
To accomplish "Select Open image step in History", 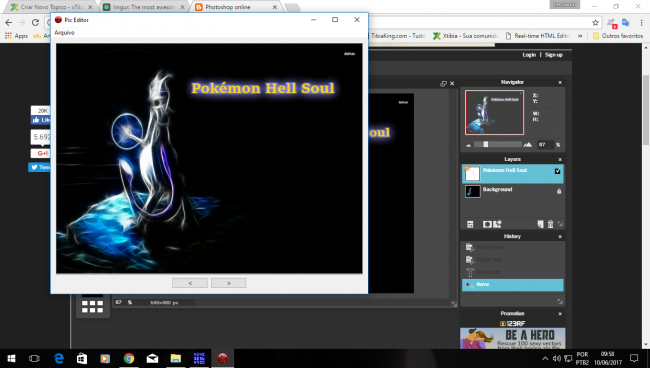I will (x=512, y=247).
